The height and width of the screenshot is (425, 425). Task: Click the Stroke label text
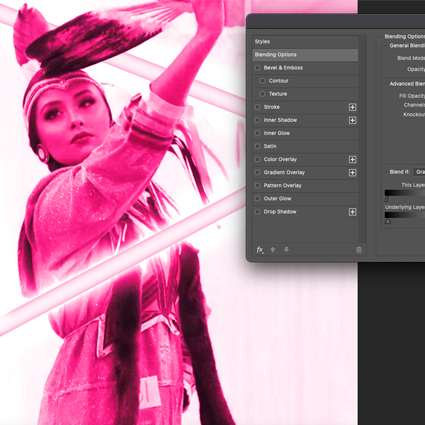click(271, 107)
